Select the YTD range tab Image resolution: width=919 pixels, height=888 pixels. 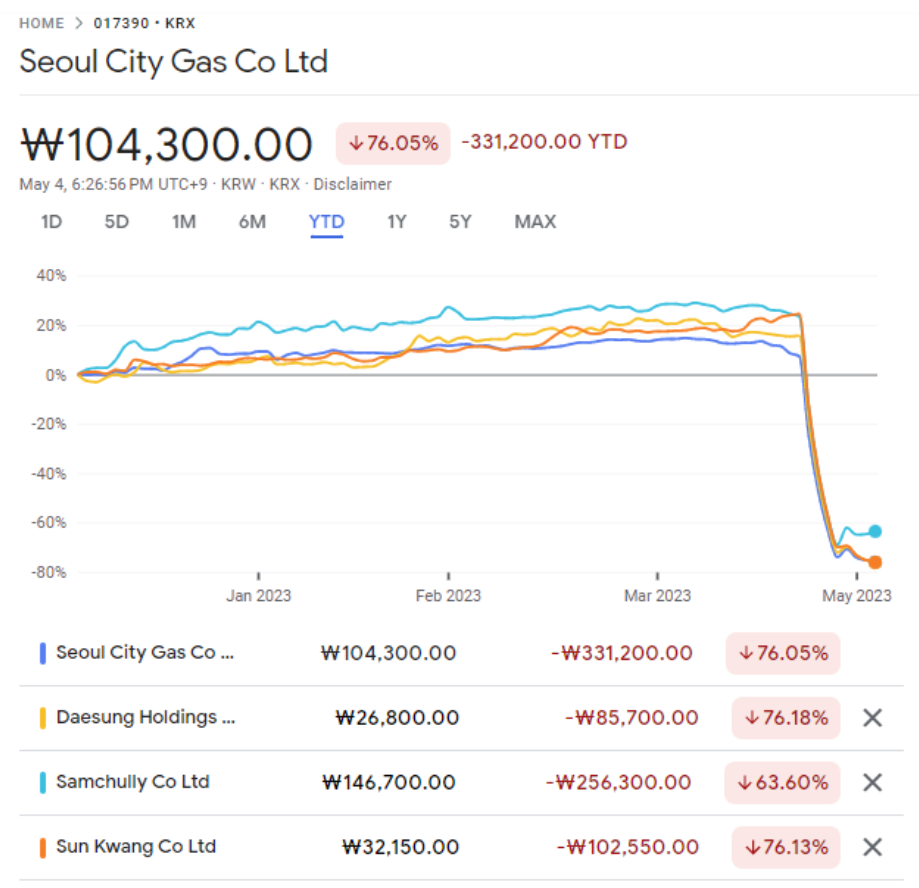(x=326, y=223)
